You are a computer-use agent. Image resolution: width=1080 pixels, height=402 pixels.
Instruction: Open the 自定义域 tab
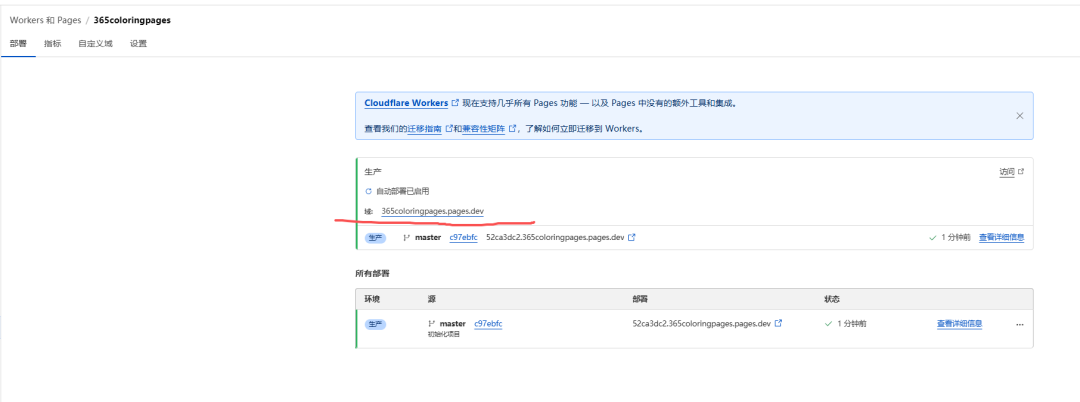click(96, 44)
